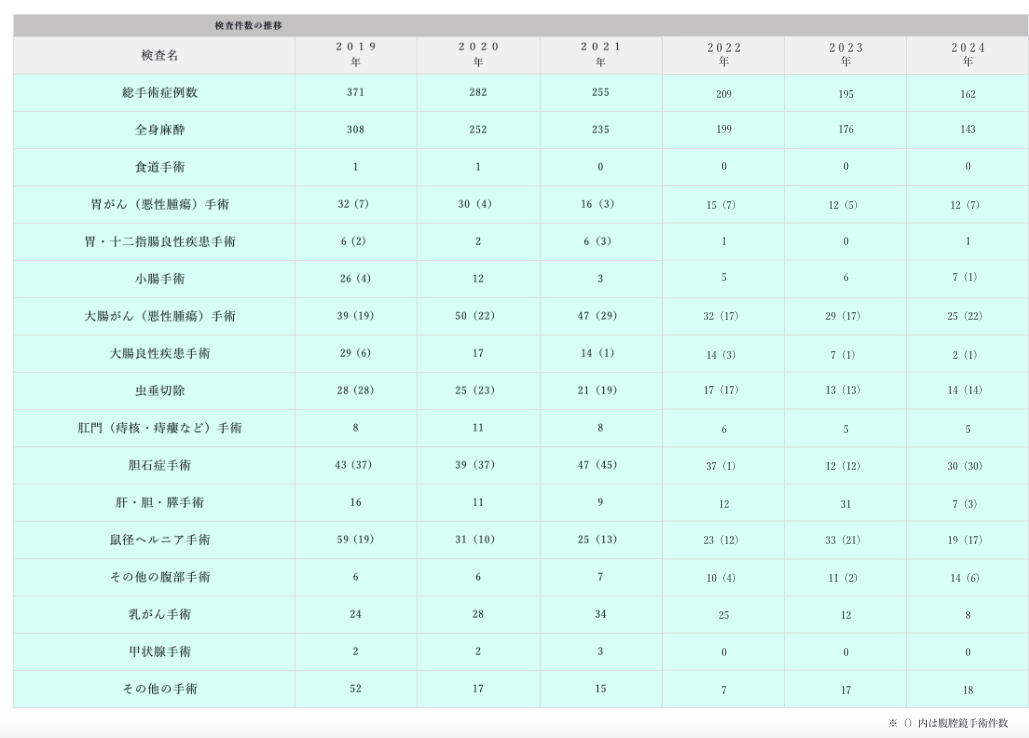
Task: Click the その他の腹部手術 row label
Action: 159,577
